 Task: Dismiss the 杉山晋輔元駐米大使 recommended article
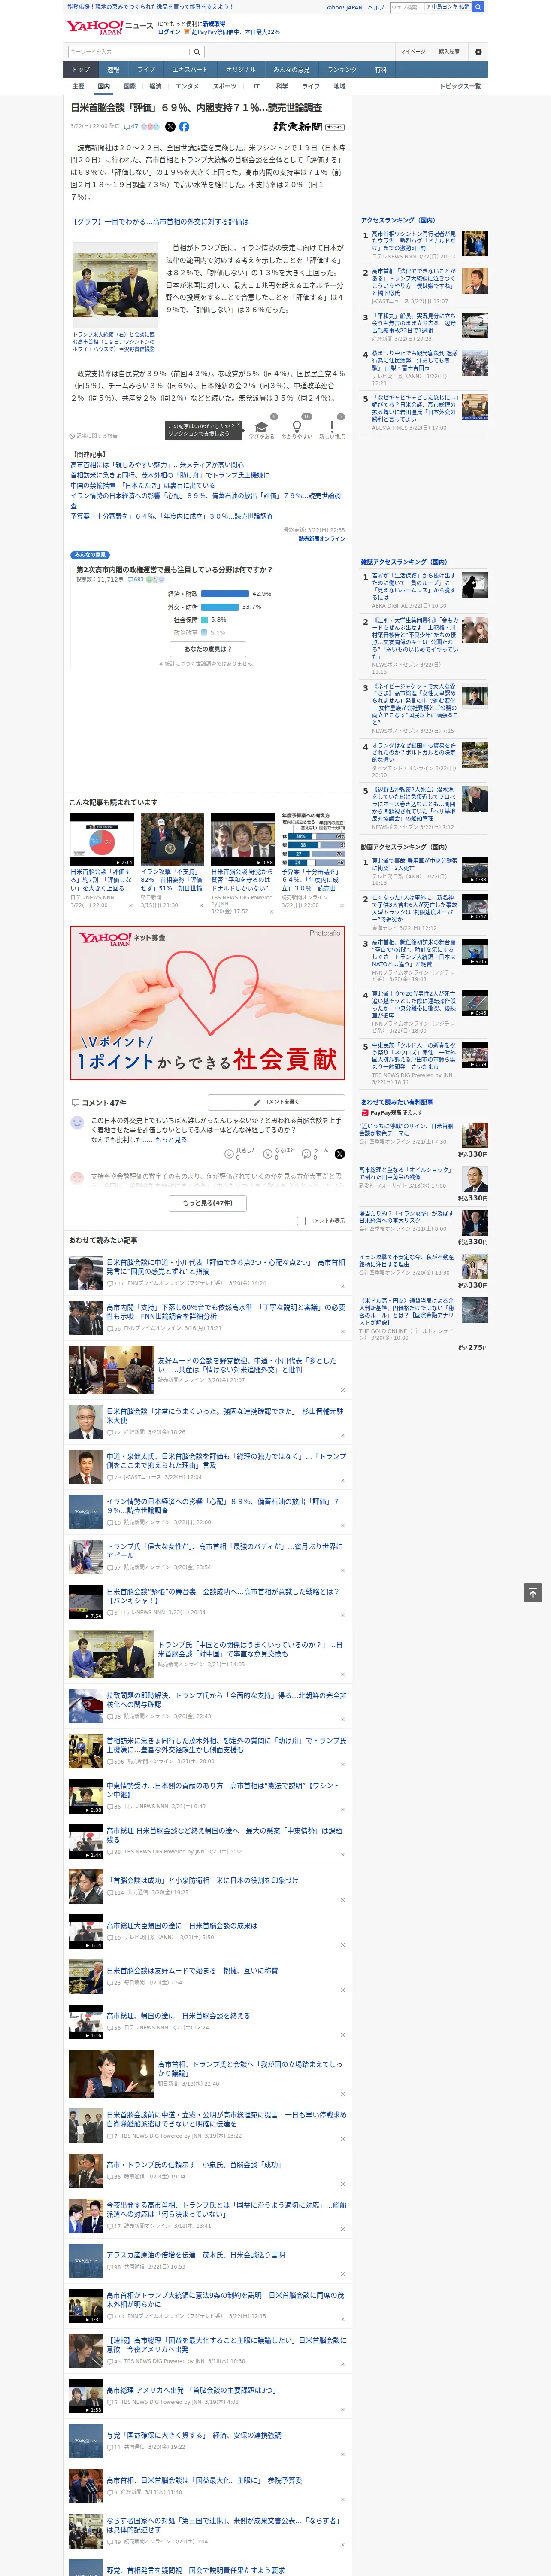pos(342,1434)
